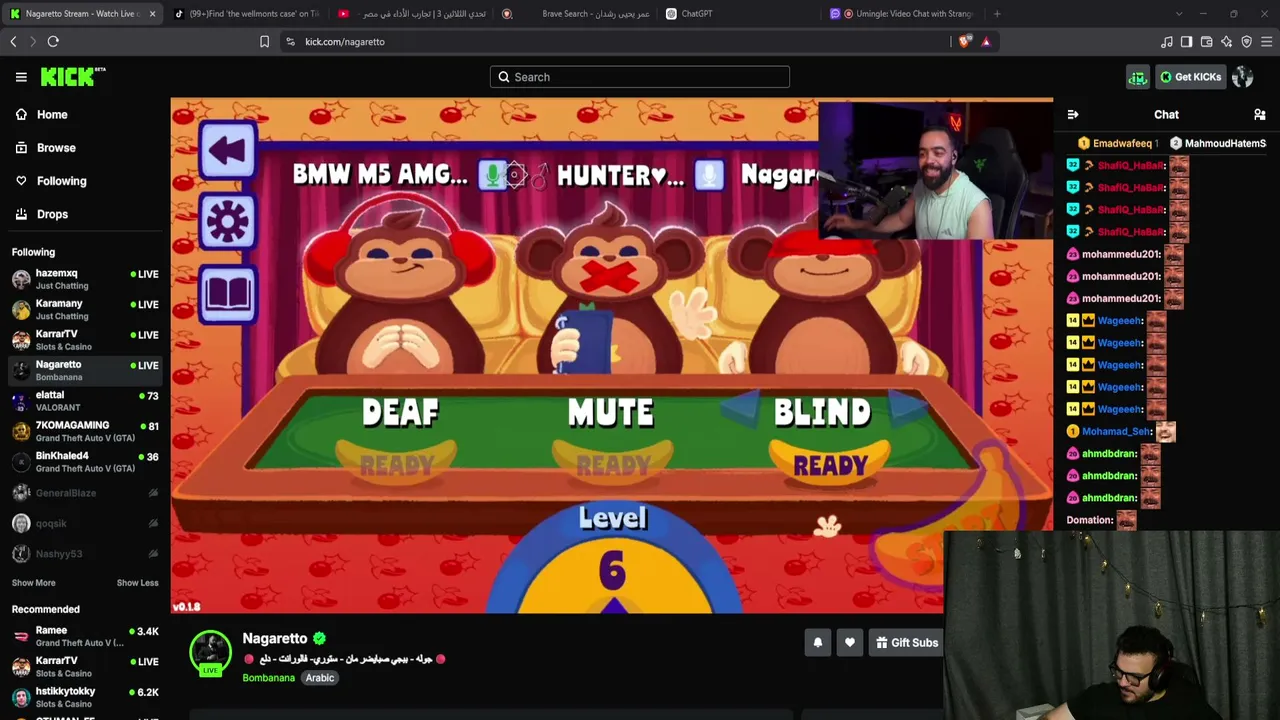Open Ramee channel in Recommended

click(85, 636)
